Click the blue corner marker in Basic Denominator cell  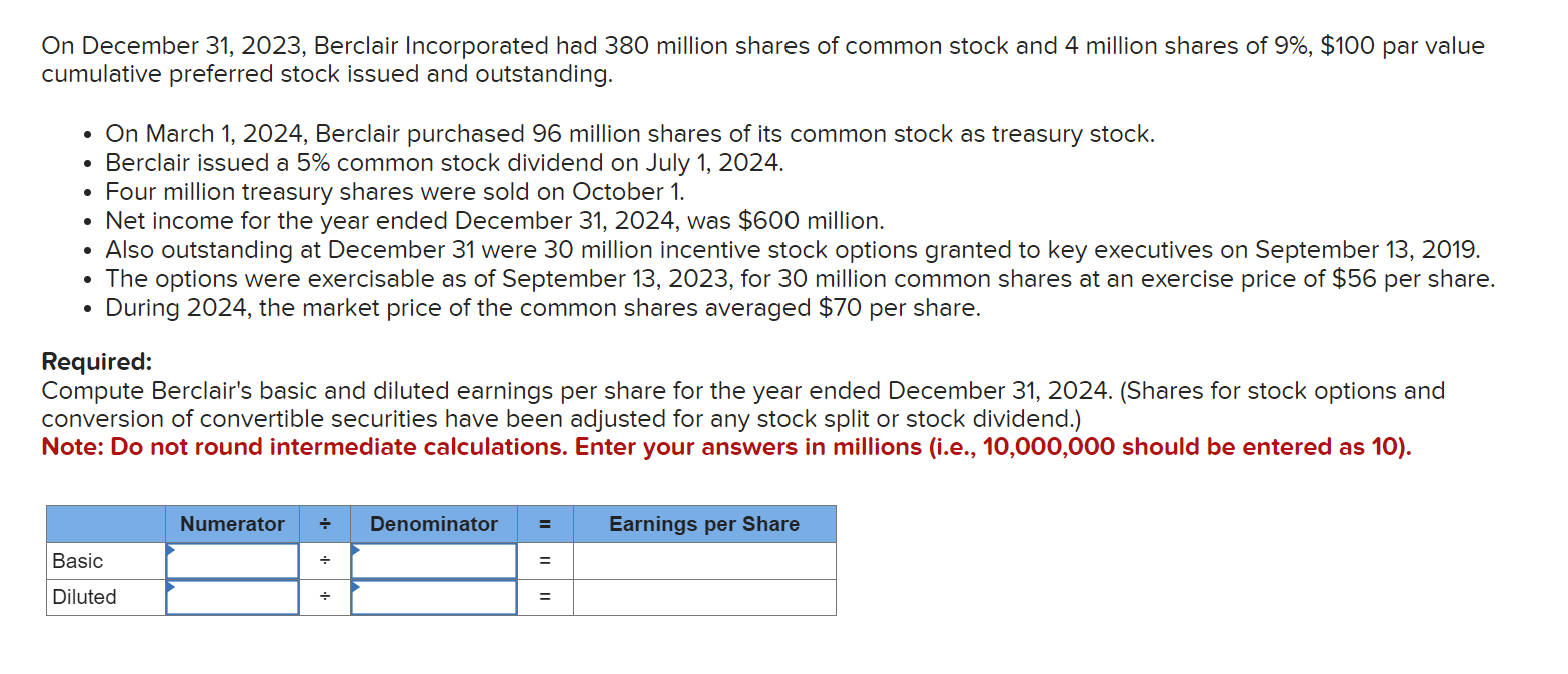tap(355, 549)
